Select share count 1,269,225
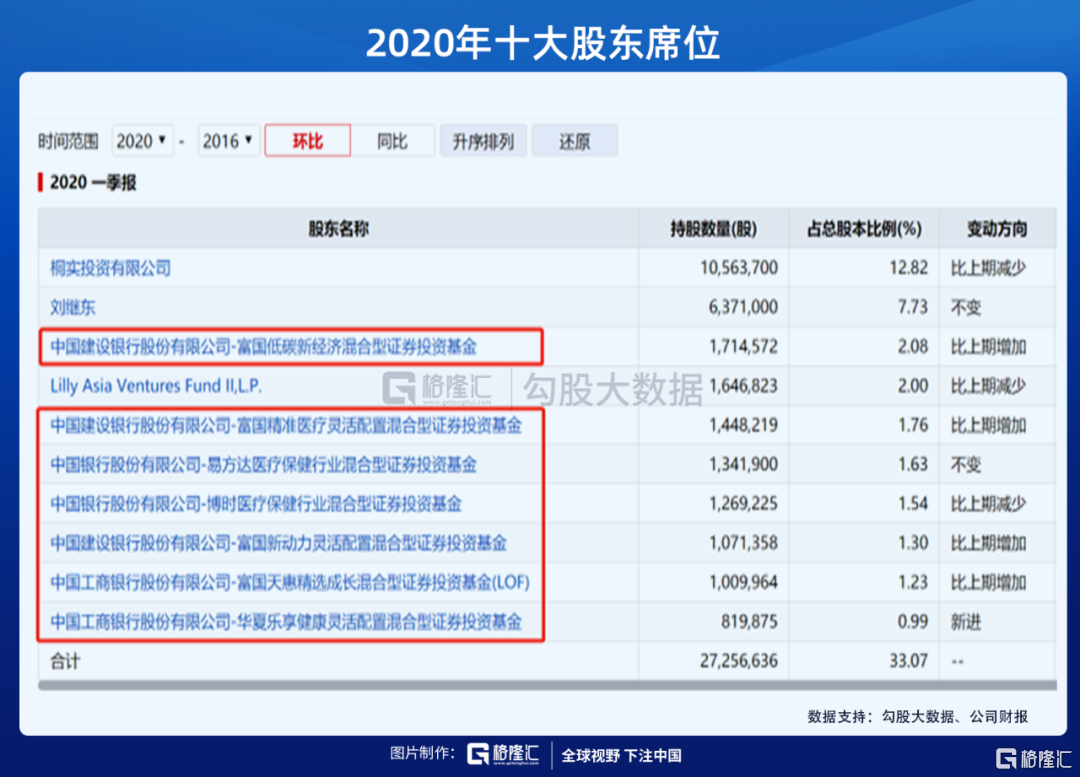Screen dimensions: 1080x777 click(x=742, y=504)
